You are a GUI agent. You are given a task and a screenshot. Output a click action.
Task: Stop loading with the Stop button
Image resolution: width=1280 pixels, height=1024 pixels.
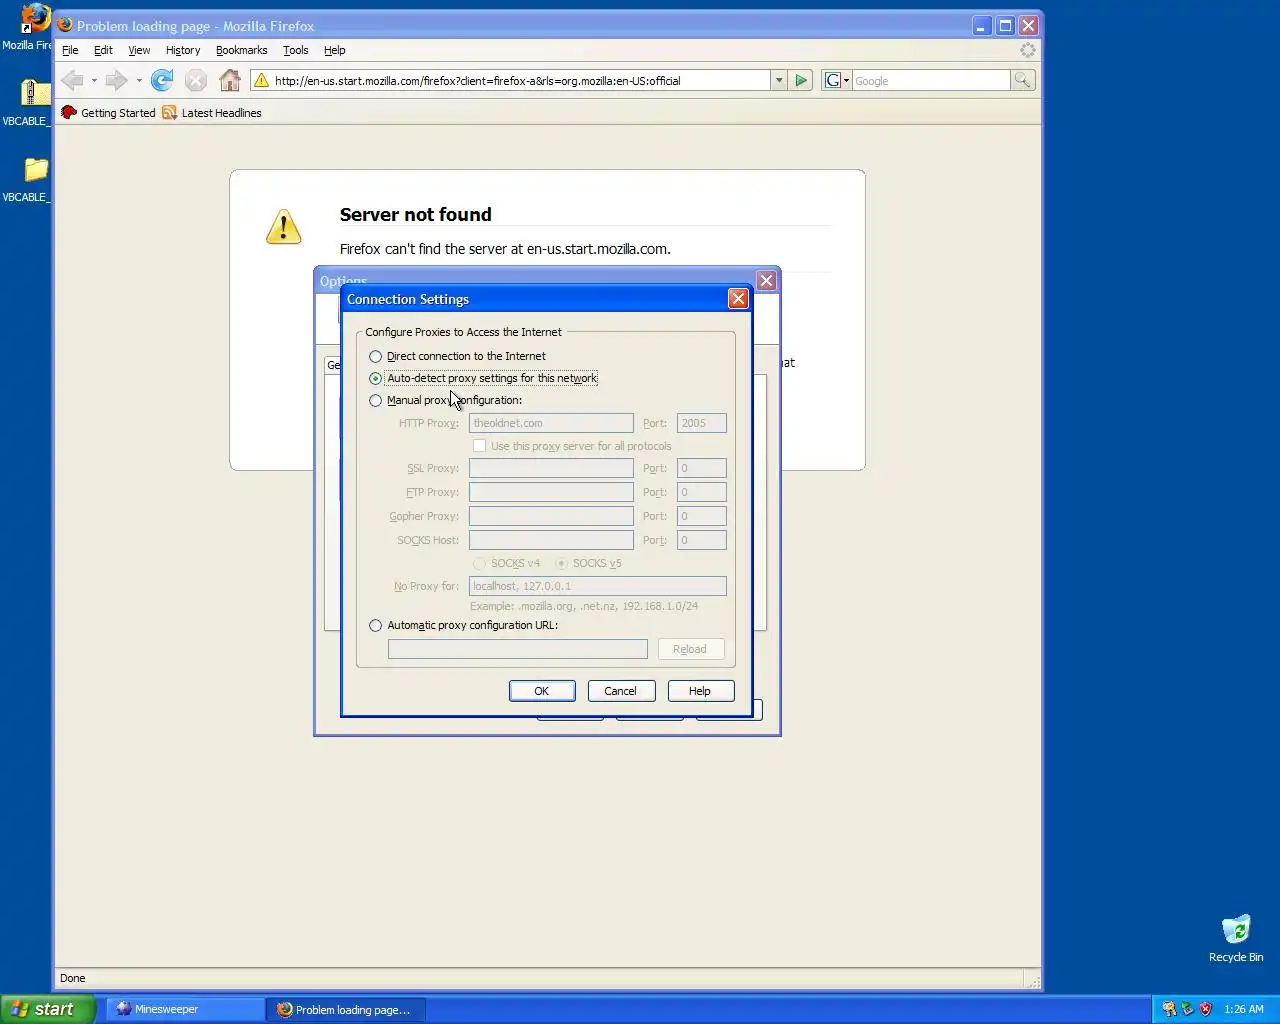[196, 80]
